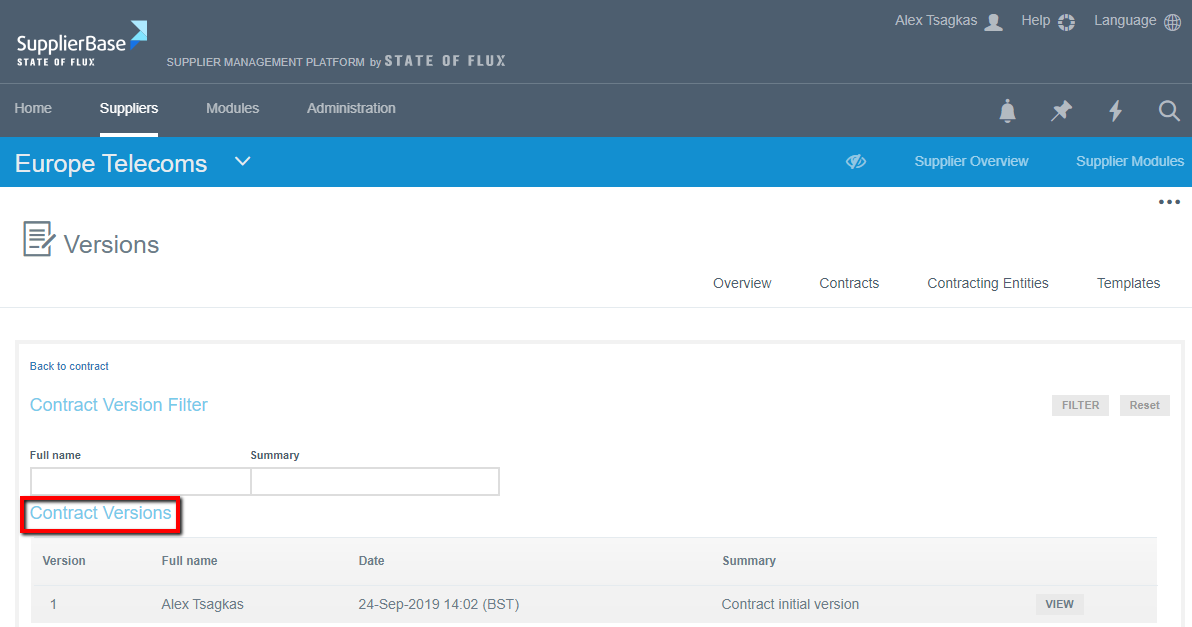
Task: Click the pin icon in navbar
Action: [x=1061, y=111]
